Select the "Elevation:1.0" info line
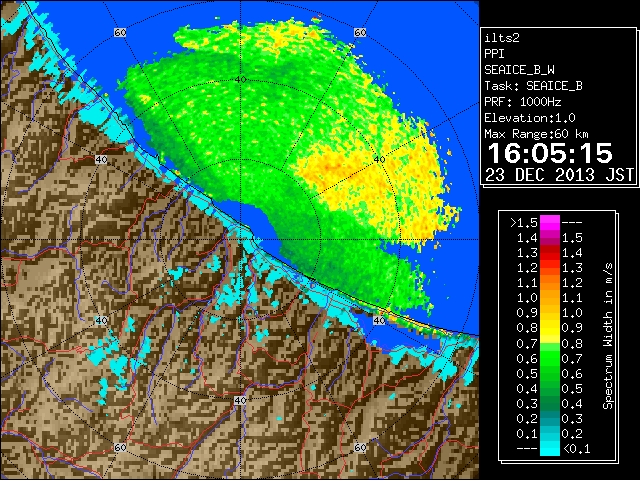Screen dimensions: 640x480 [530, 118]
